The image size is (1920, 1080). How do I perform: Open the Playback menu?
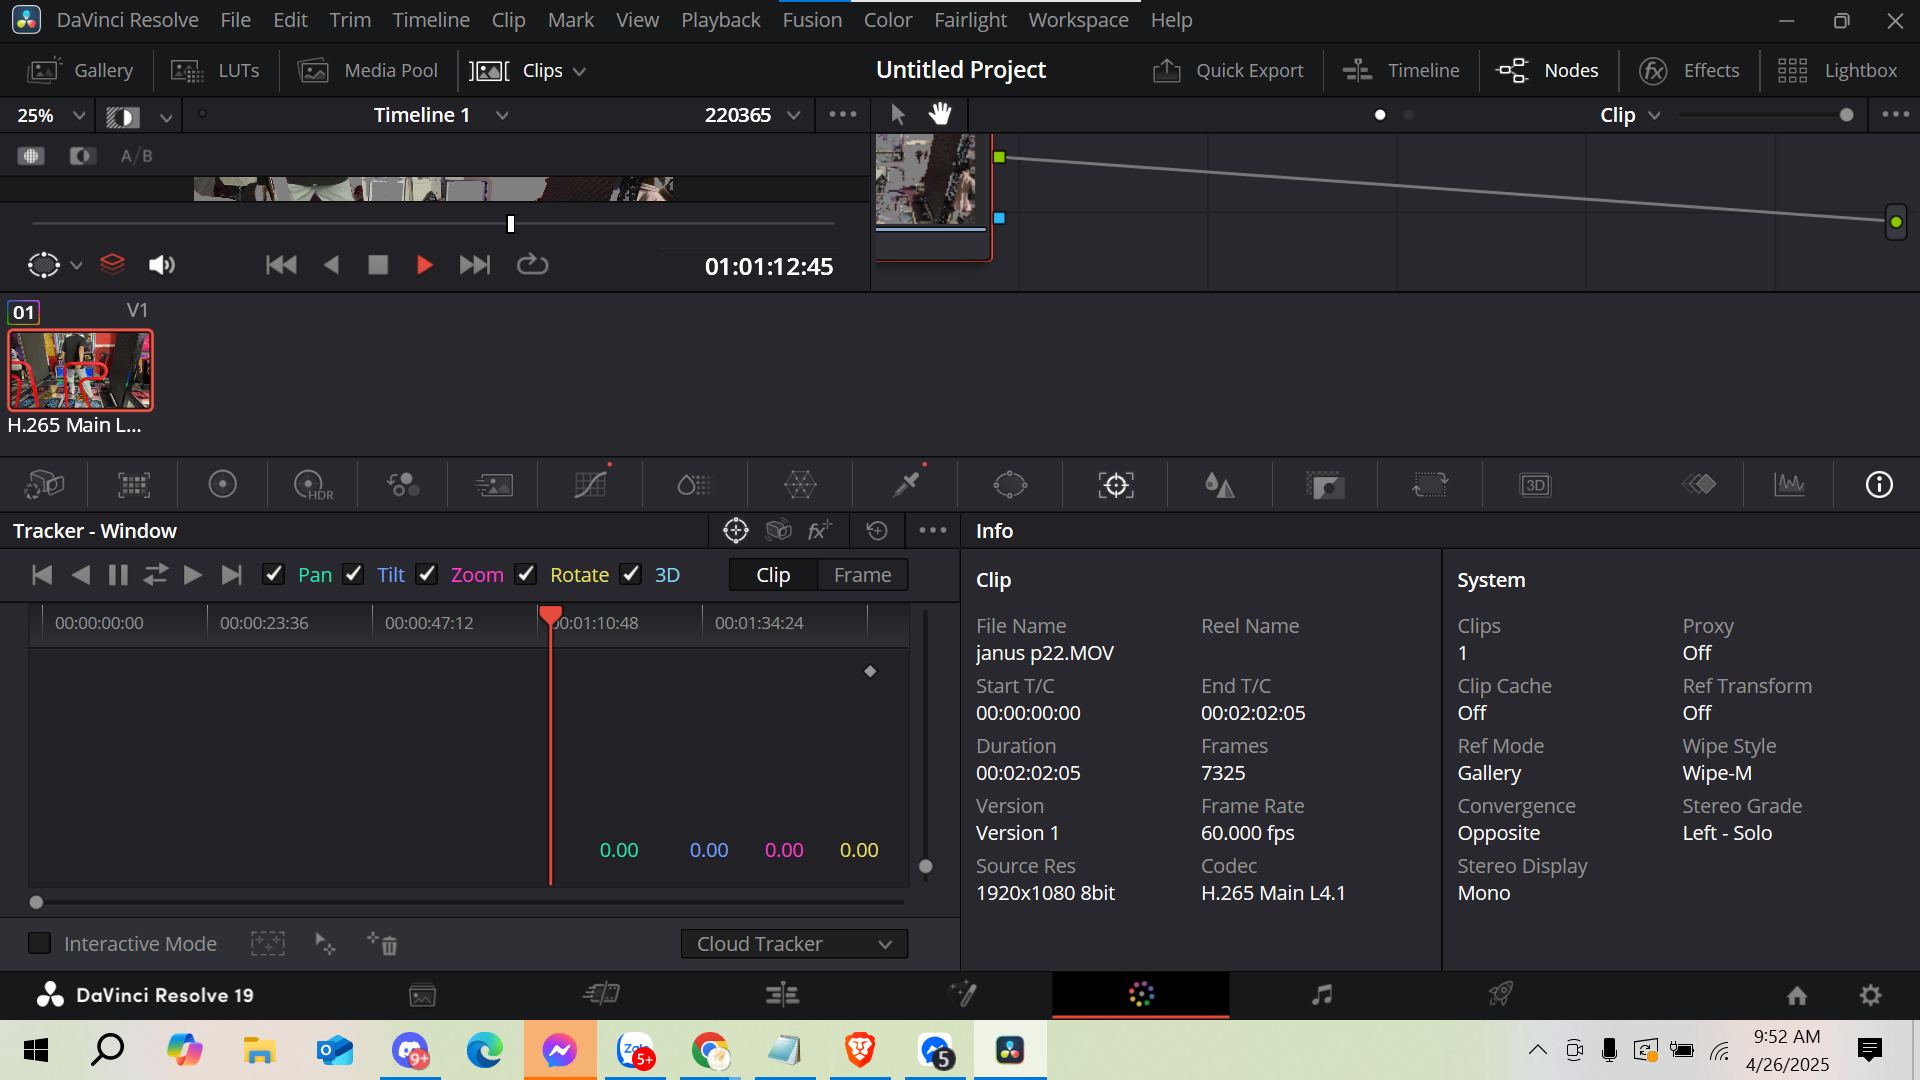(x=720, y=20)
